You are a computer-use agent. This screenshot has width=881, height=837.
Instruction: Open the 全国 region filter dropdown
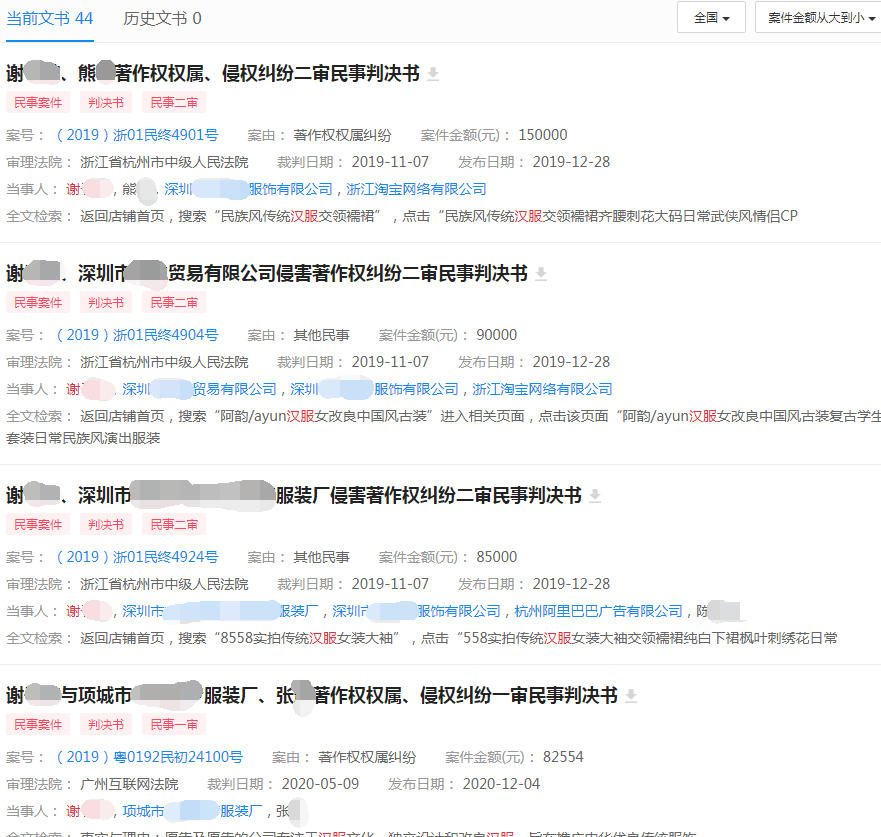[710, 17]
